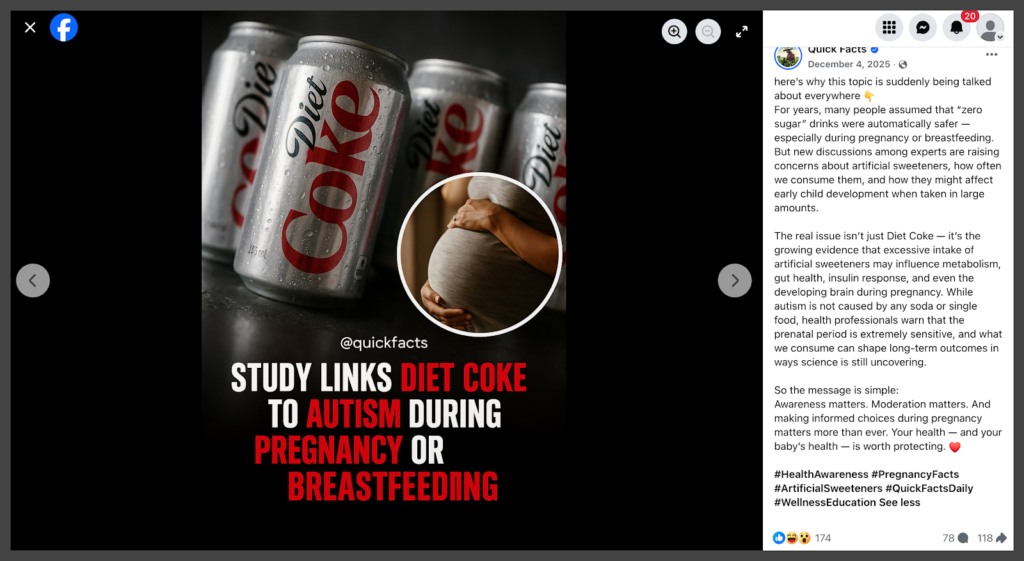Expand the account profile menu

[x=990, y=28]
